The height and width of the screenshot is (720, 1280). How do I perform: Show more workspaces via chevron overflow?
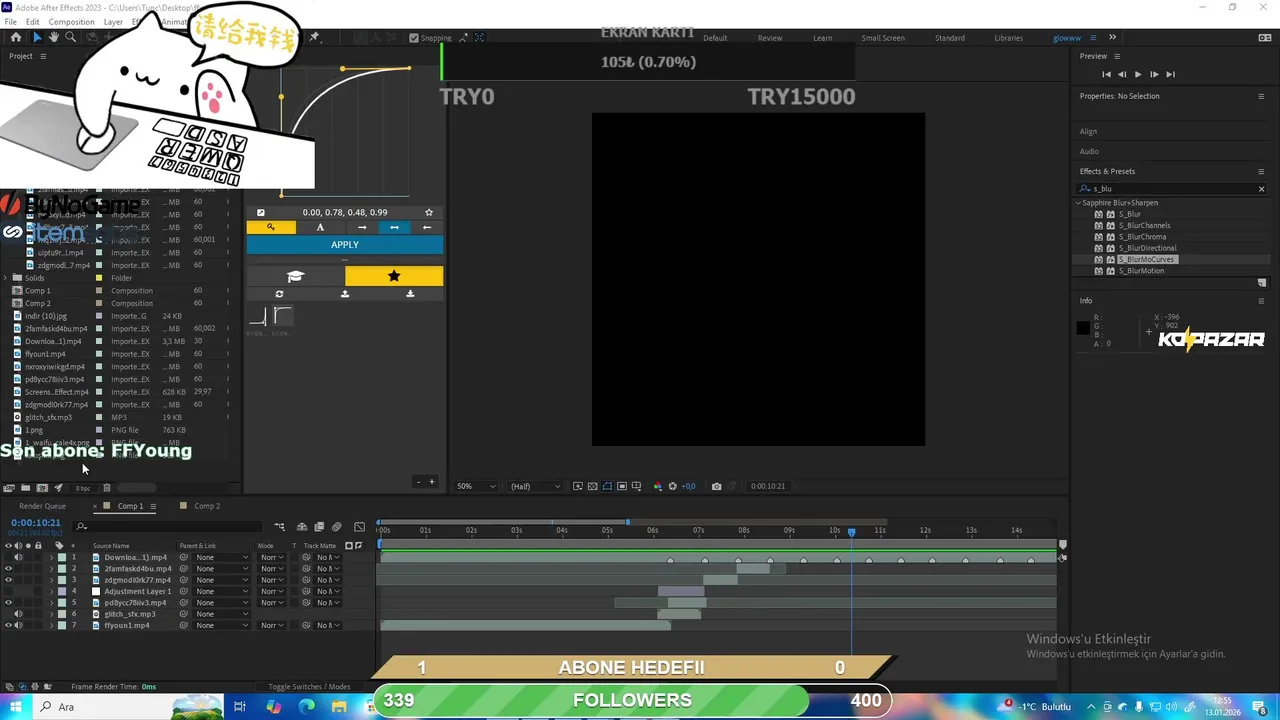1112,38
